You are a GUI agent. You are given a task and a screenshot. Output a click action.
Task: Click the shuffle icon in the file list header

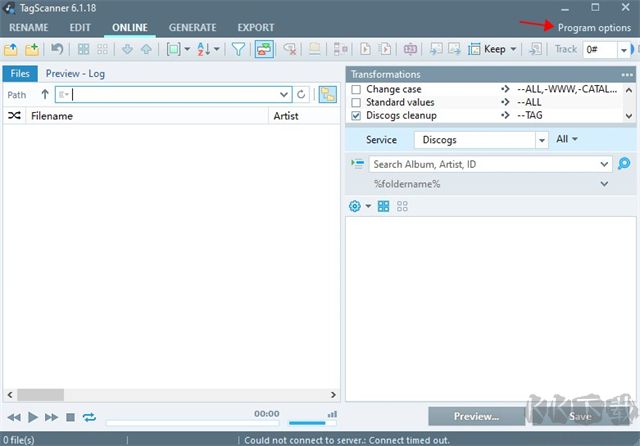(14, 116)
